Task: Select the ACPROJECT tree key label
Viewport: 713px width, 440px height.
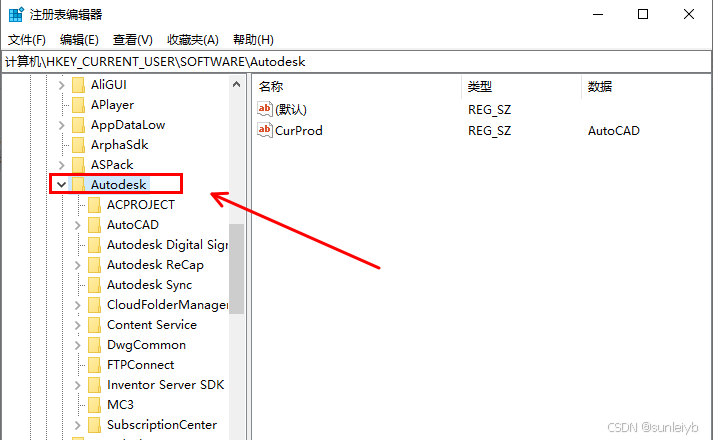Action: [x=141, y=205]
